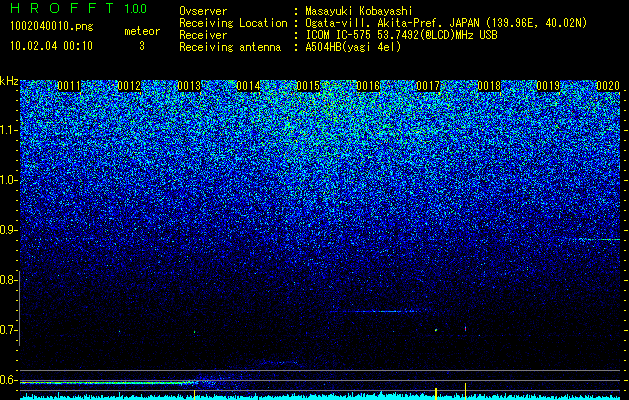Click time marker 0016
The width and height of the screenshot is (629, 400).
[368, 86]
